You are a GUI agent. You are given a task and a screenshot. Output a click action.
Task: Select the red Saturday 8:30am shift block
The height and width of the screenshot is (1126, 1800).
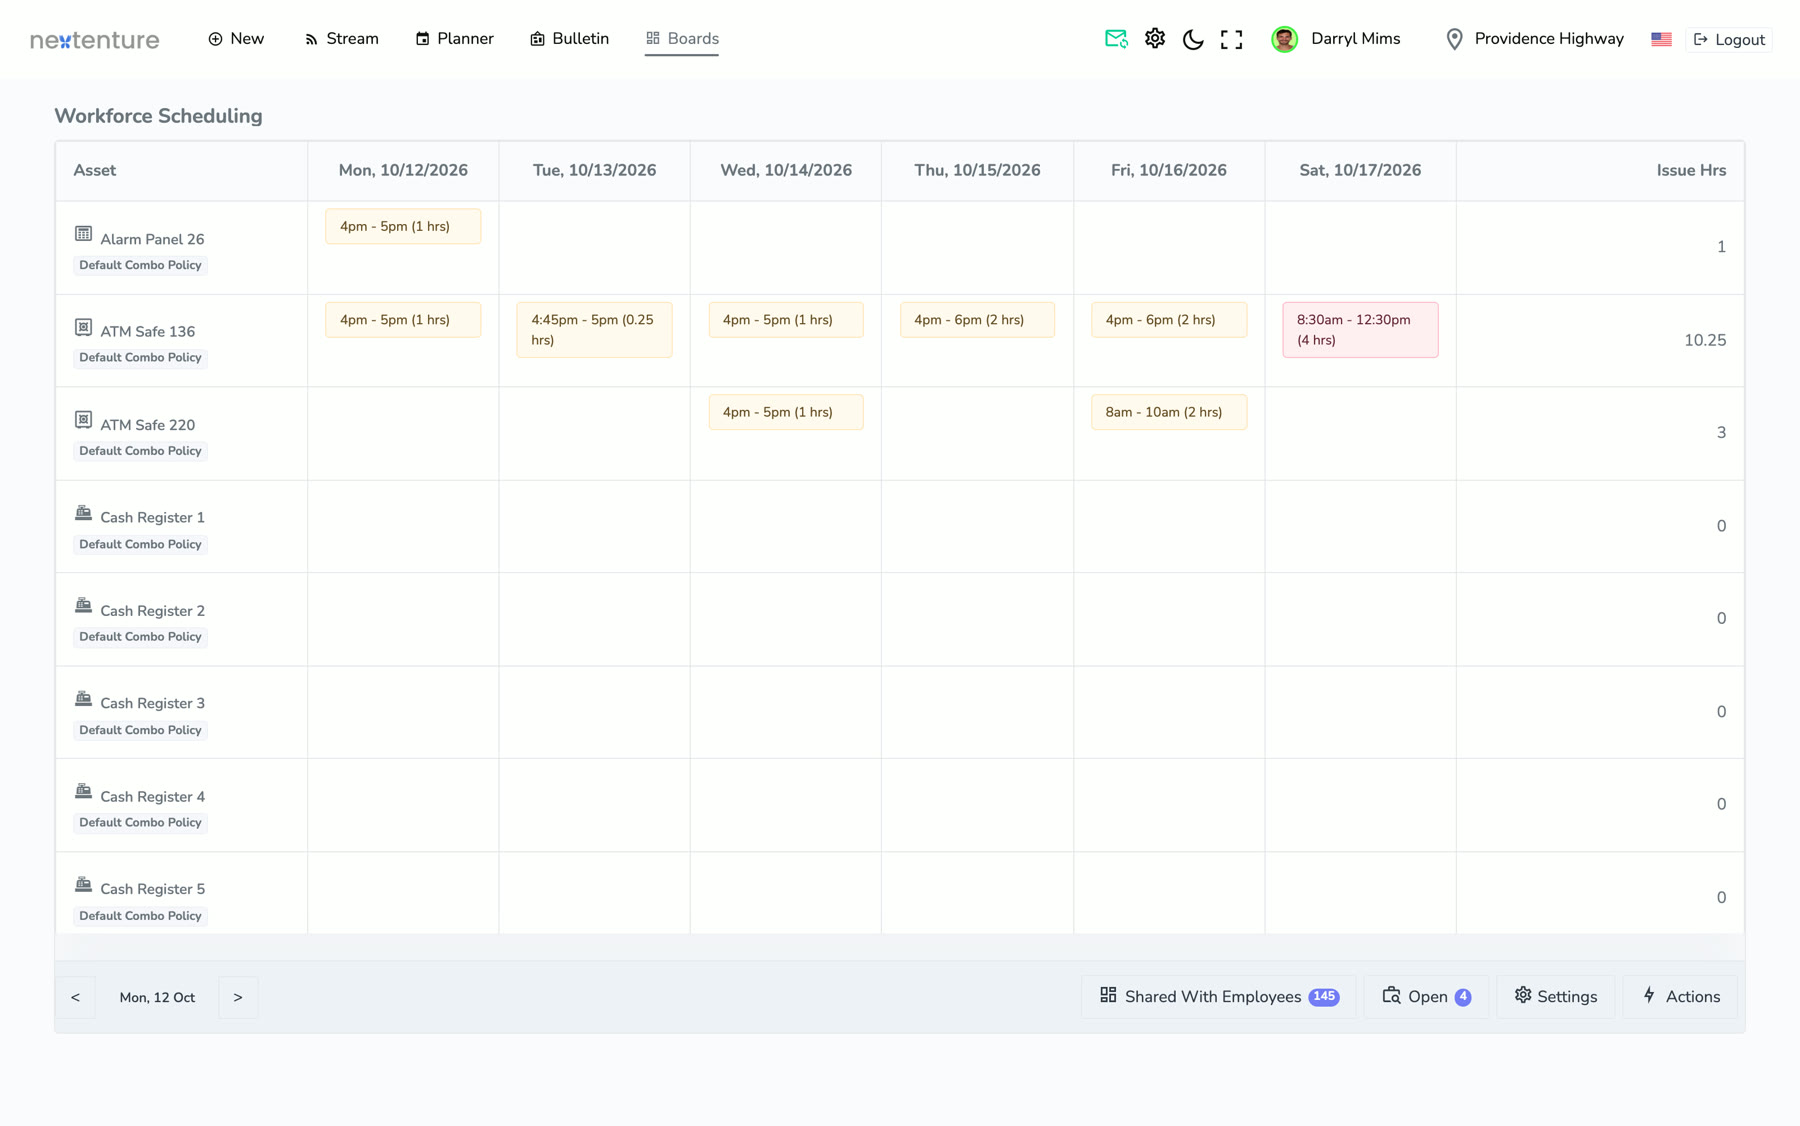tap(1360, 330)
